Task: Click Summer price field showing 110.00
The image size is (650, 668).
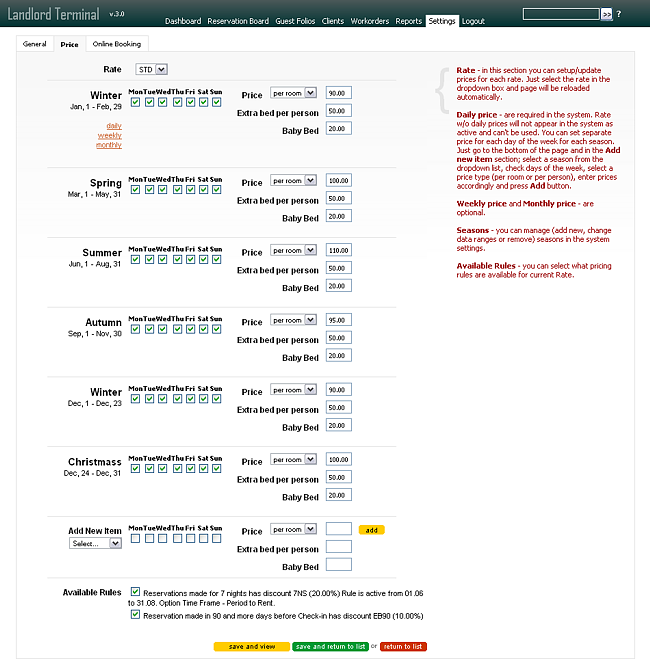Action: click(339, 250)
